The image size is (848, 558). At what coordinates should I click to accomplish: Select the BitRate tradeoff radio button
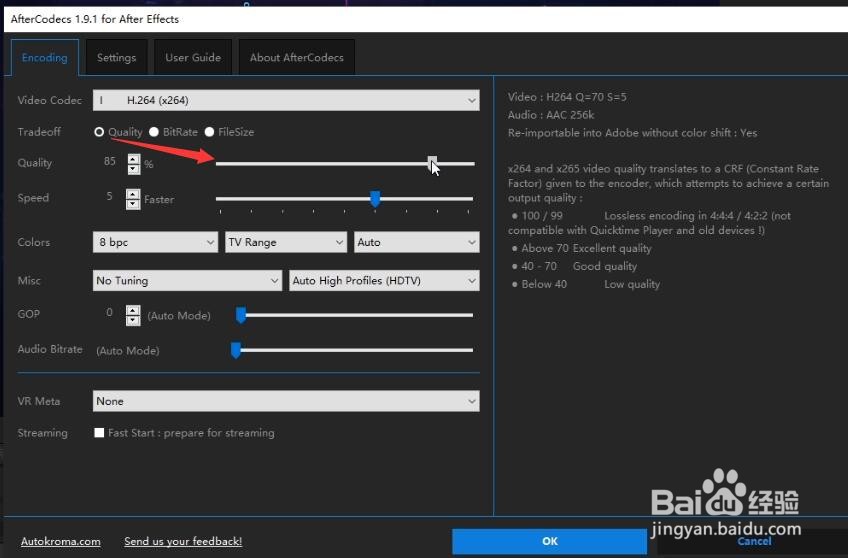tap(154, 132)
